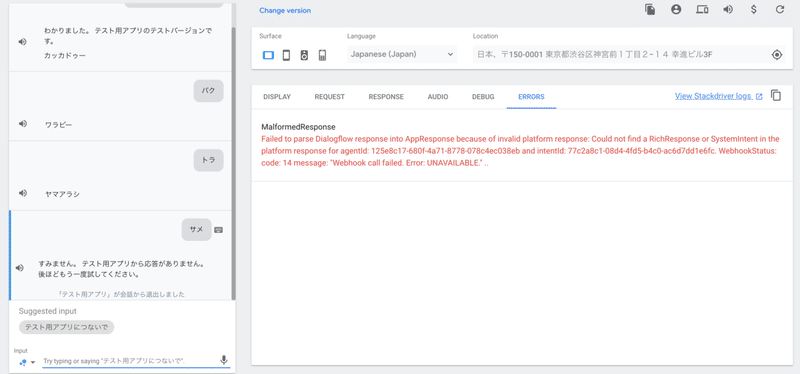
Task: Play audio for the ワラビー response
Action: (22, 124)
